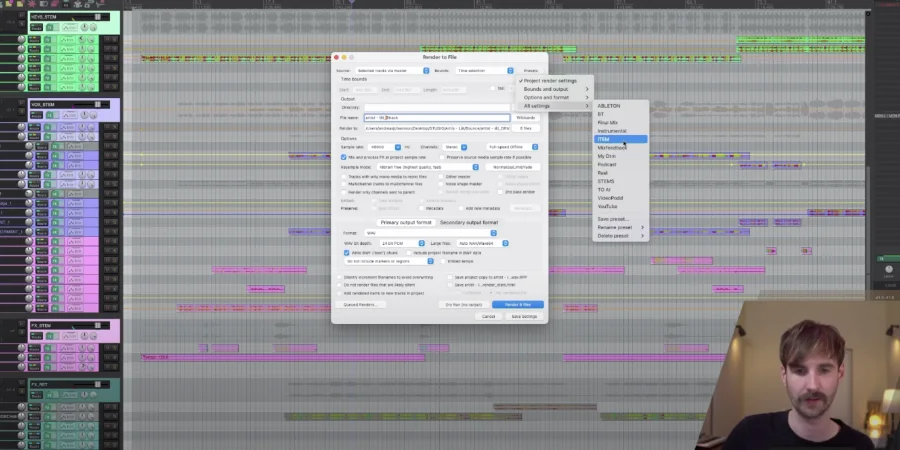The image size is (900, 450).
Task: Select the KEYS_STEM track name
Action: pyautogui.click(x=44, y=17)
